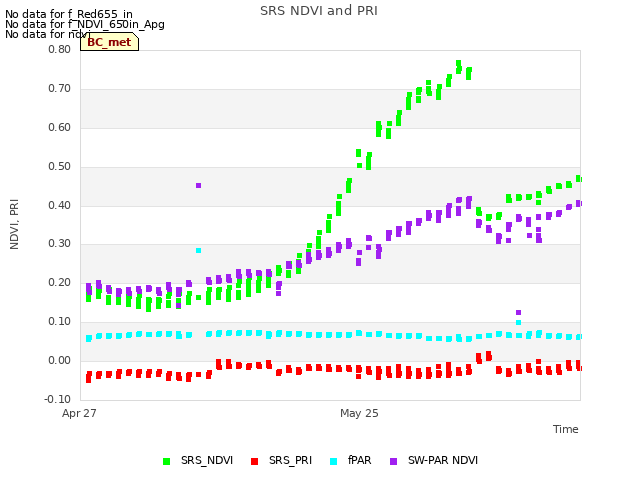The height and width of the screenshot is (480, 640).
Task: Click the No data for f_NDVI_650in_Apg message
Action: click(x=85, y=24)
